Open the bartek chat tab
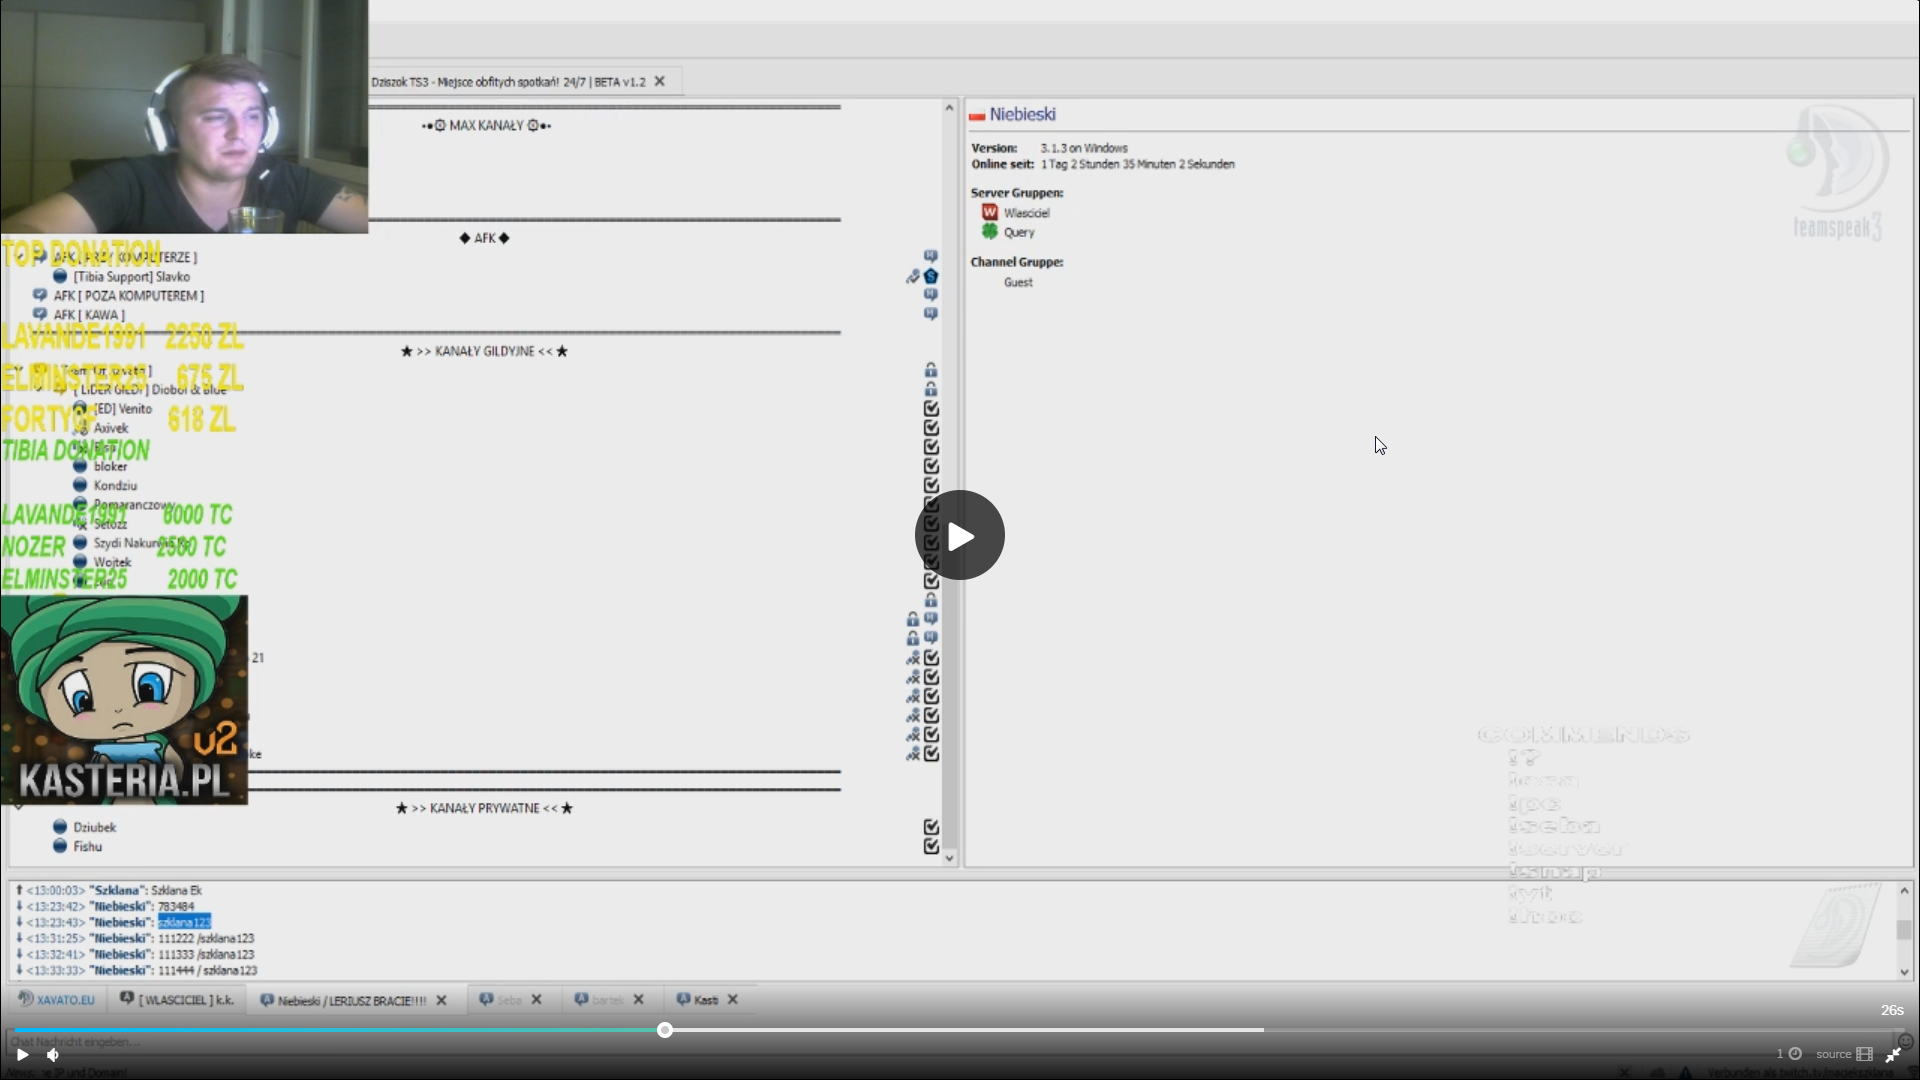This screenshot has height=1080, width=1920. (x=599, y=1000)
